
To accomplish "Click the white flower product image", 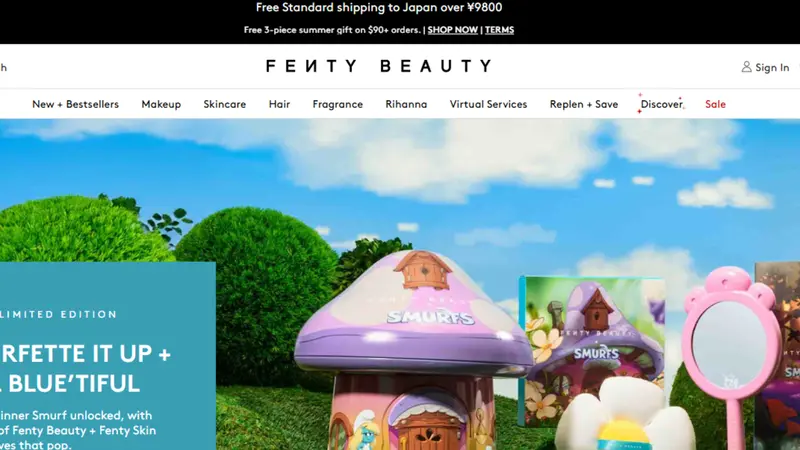I will point(625,416).
